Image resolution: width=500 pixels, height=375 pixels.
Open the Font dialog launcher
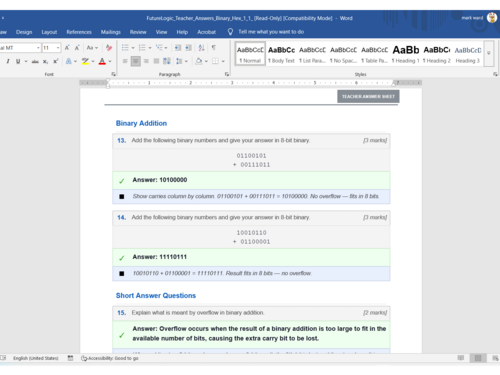click(113, 74)
